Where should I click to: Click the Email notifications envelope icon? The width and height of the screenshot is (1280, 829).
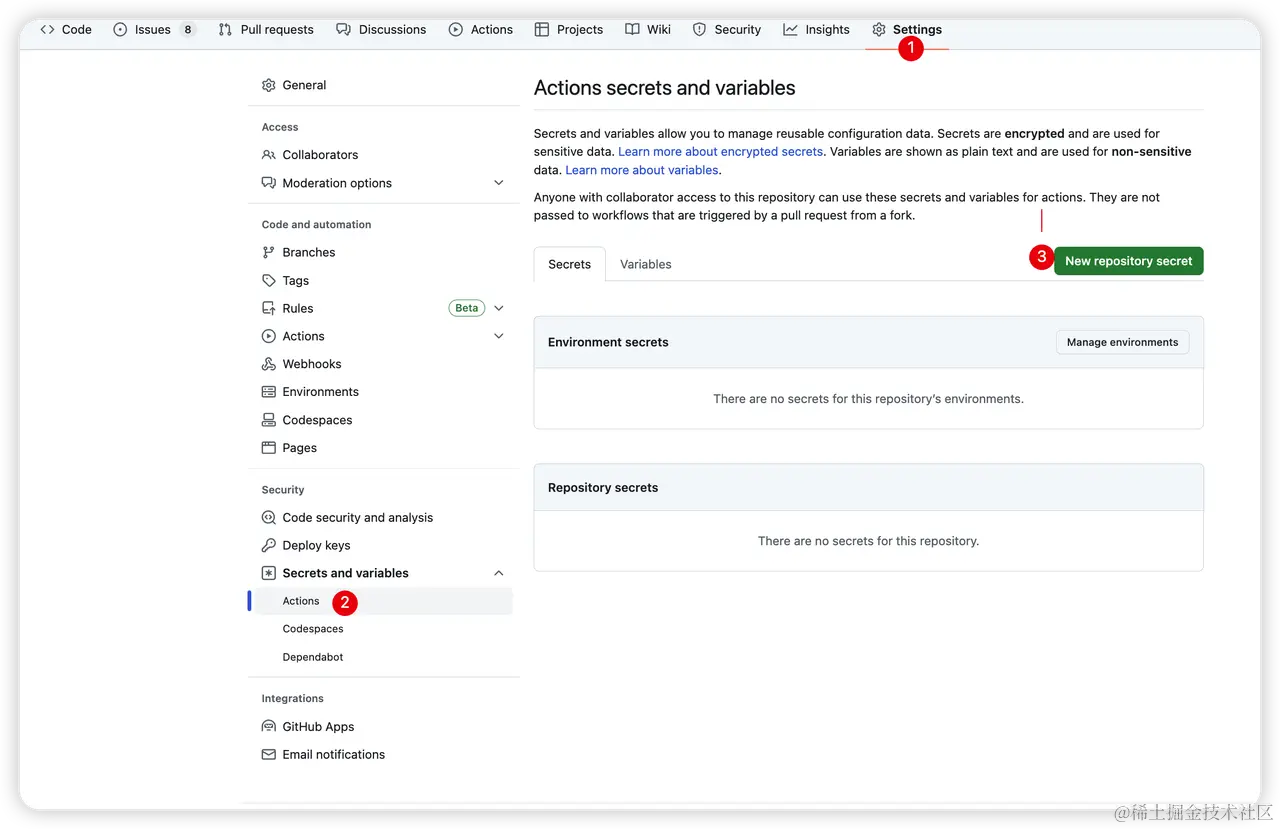268,755
